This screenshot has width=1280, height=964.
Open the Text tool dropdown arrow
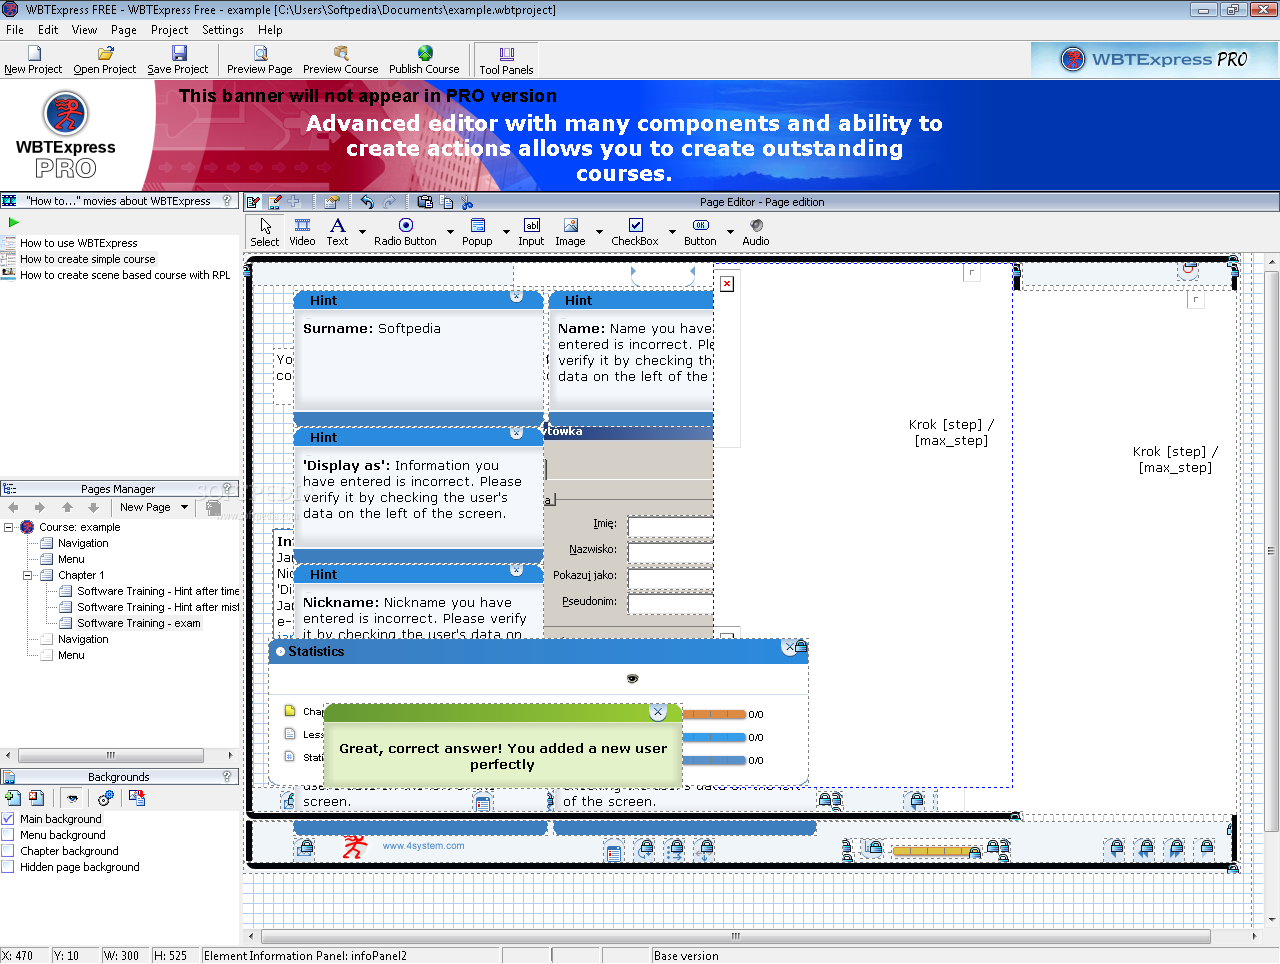362,232
